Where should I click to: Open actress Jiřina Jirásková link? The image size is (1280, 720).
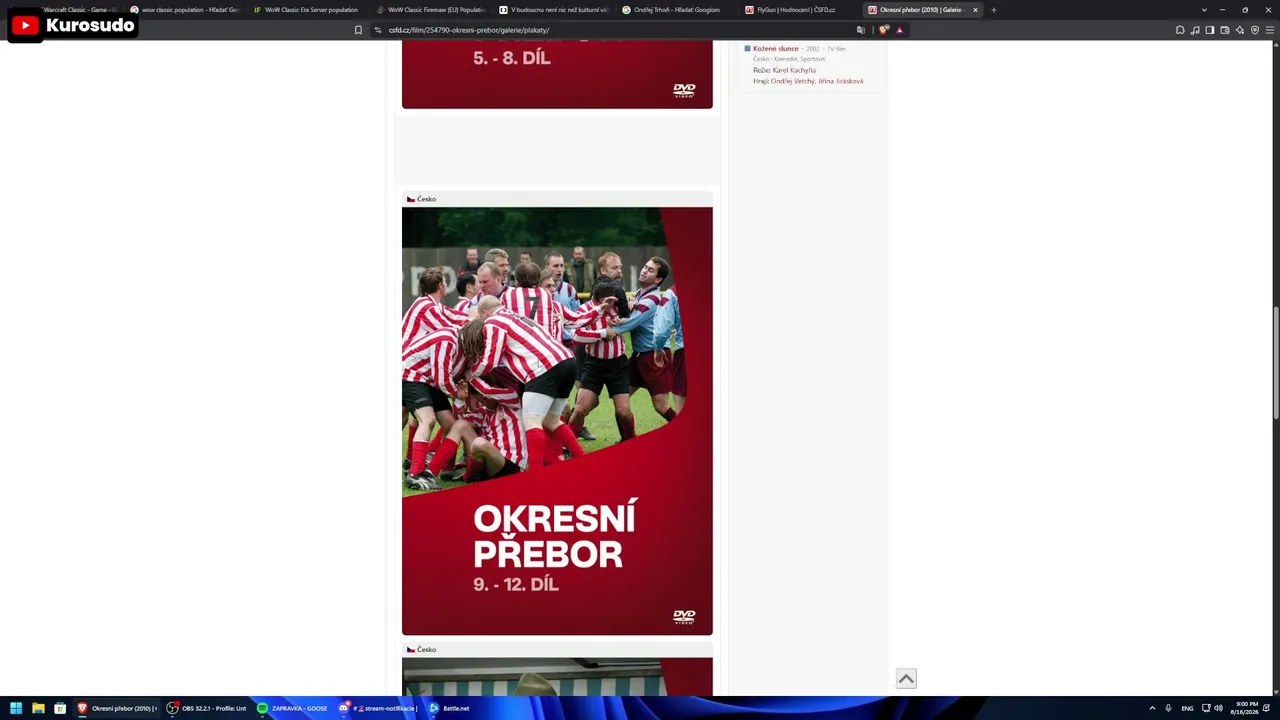point(840,81)
